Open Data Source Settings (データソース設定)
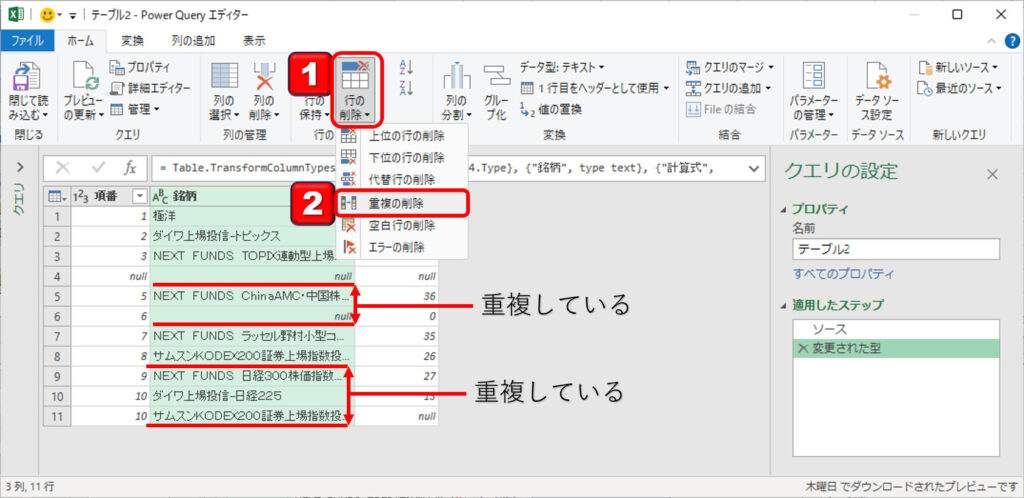Viewport: 1024px width, 498px height. pyautogui.click(x=877, y=91)
